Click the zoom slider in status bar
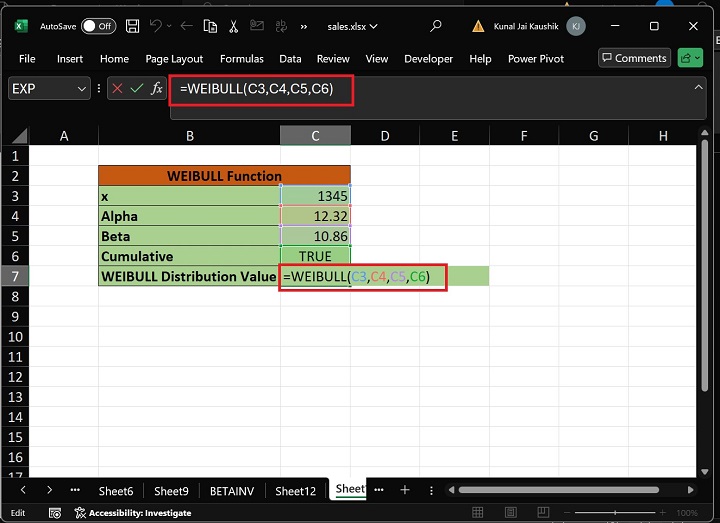720x523 pixels. click(x=615, y=512)
